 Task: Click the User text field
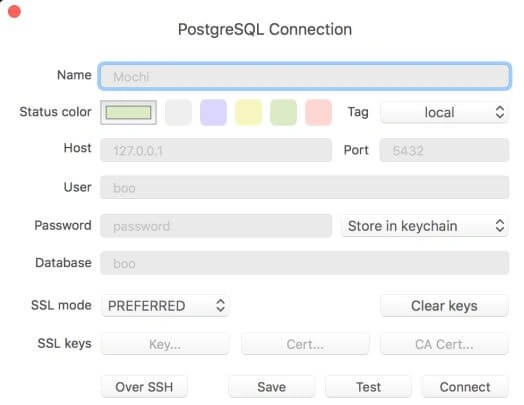pos(304,187)
